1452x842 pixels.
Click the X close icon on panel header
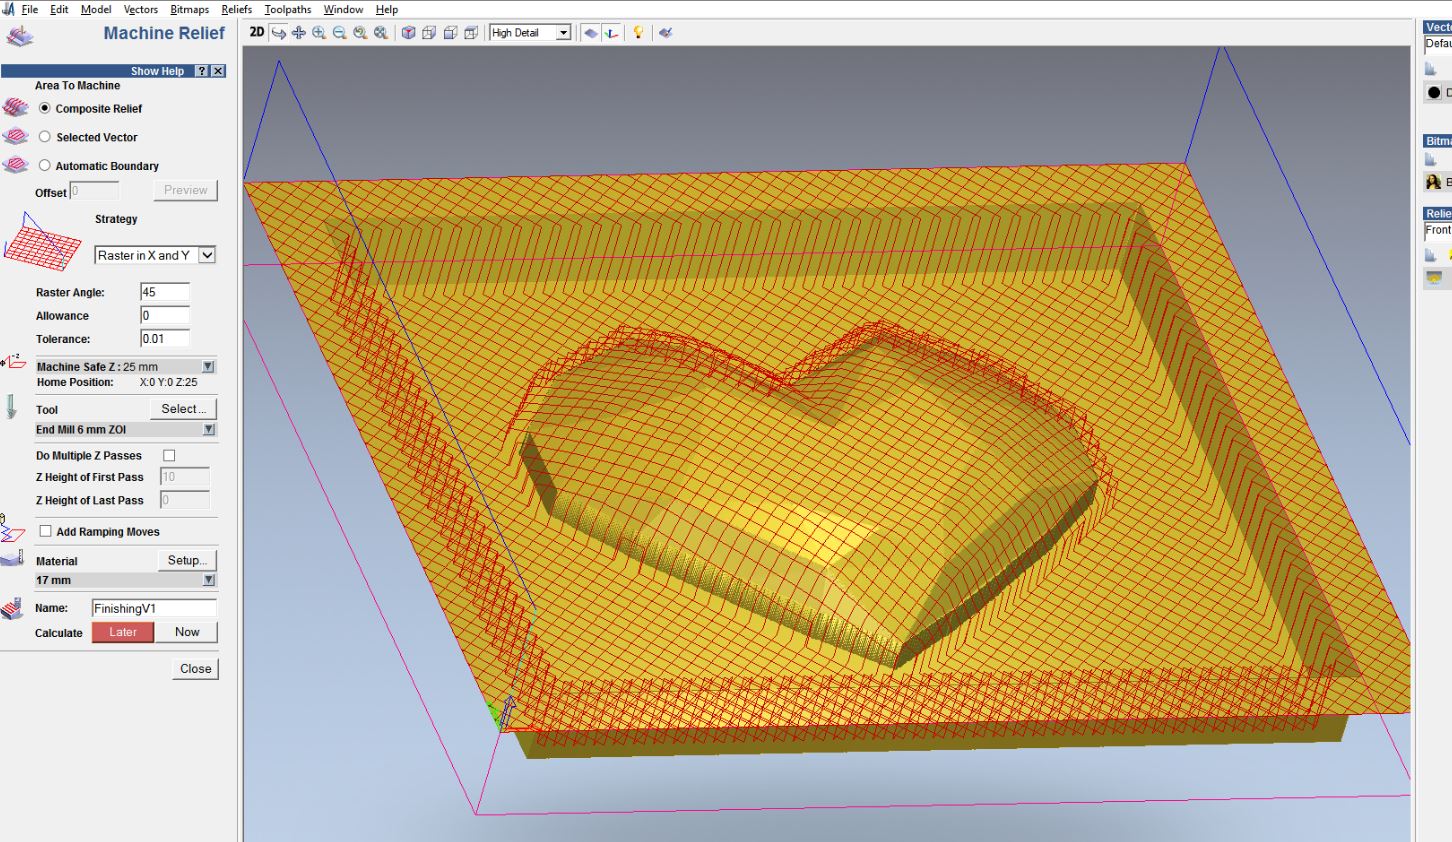pos(218,71)
